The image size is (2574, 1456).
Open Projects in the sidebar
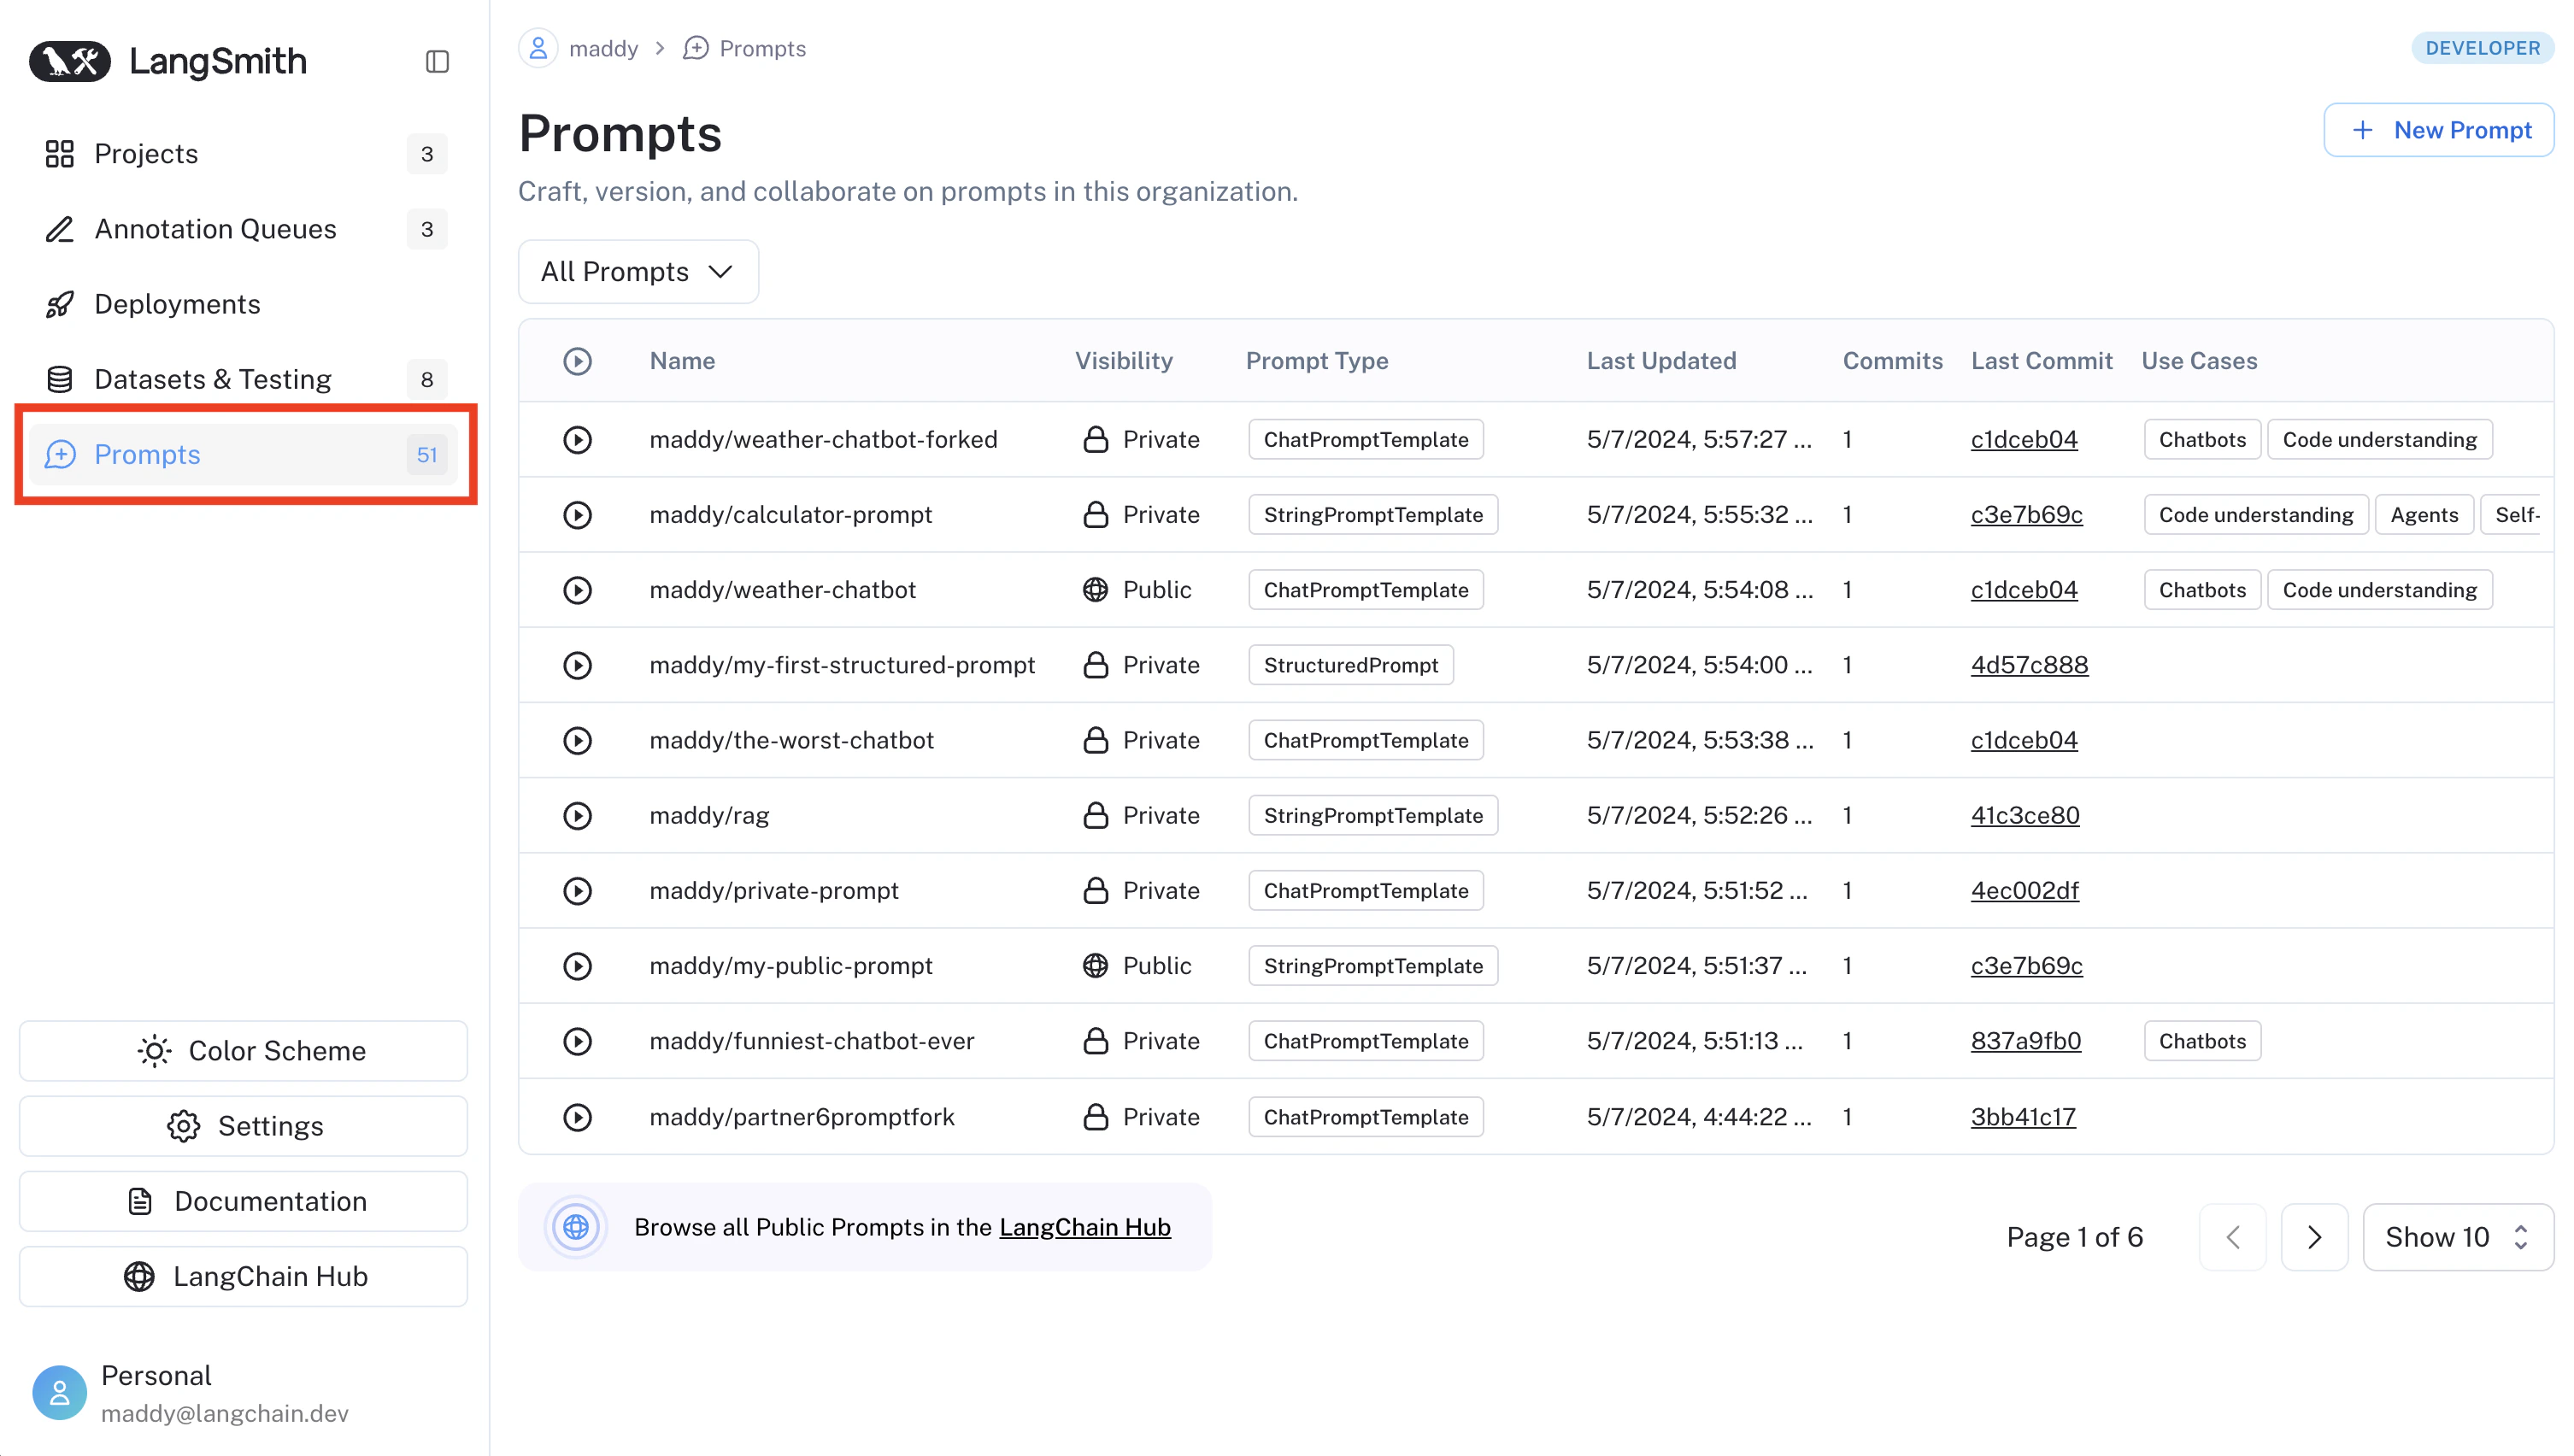pyautogui.click(x=146, y=154)
